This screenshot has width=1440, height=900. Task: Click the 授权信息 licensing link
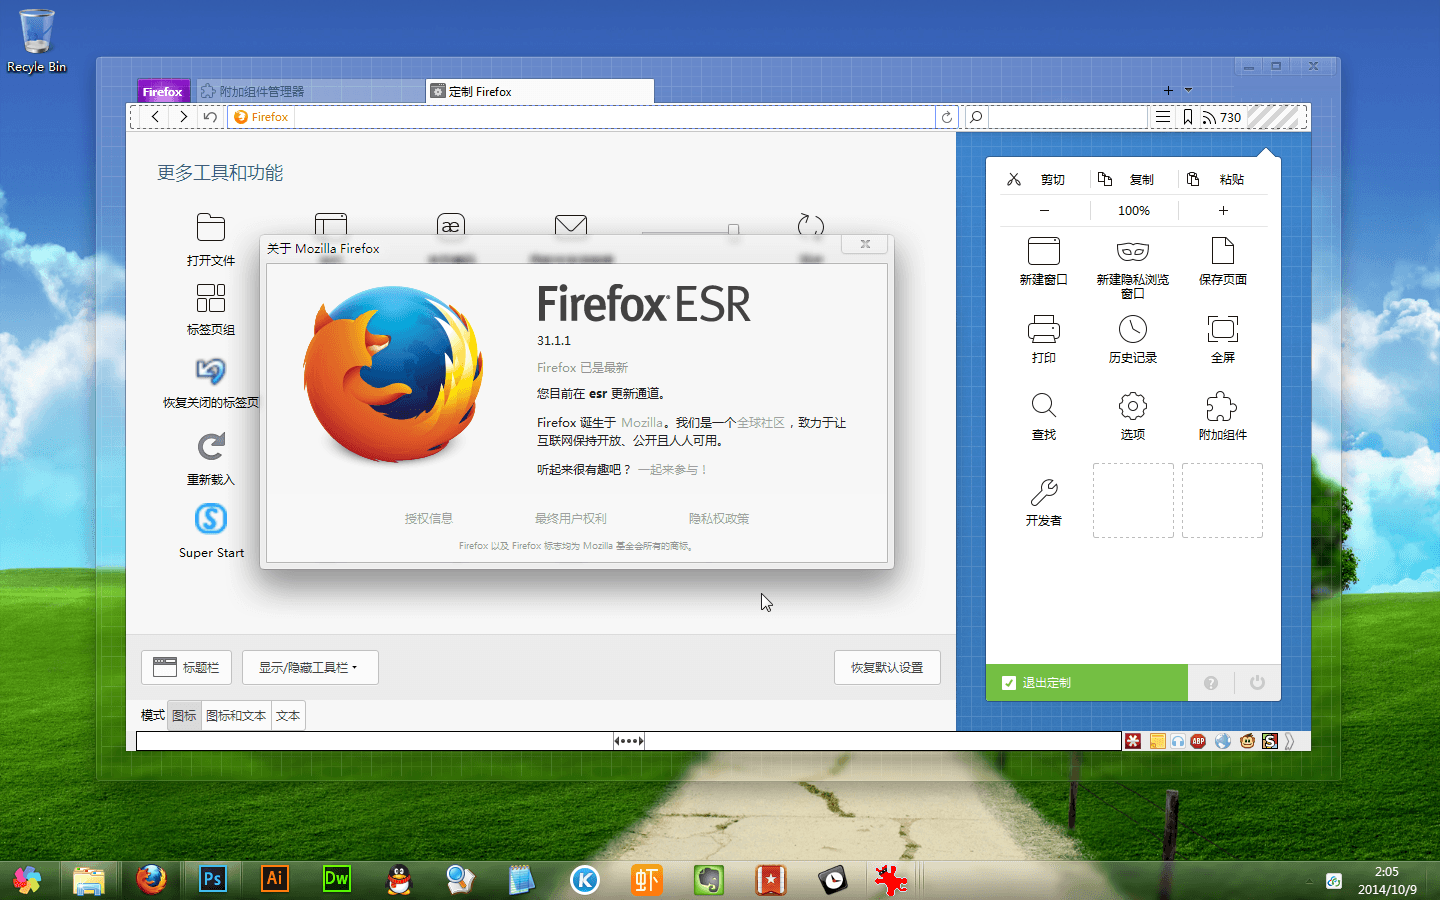(x=429, y=518)
